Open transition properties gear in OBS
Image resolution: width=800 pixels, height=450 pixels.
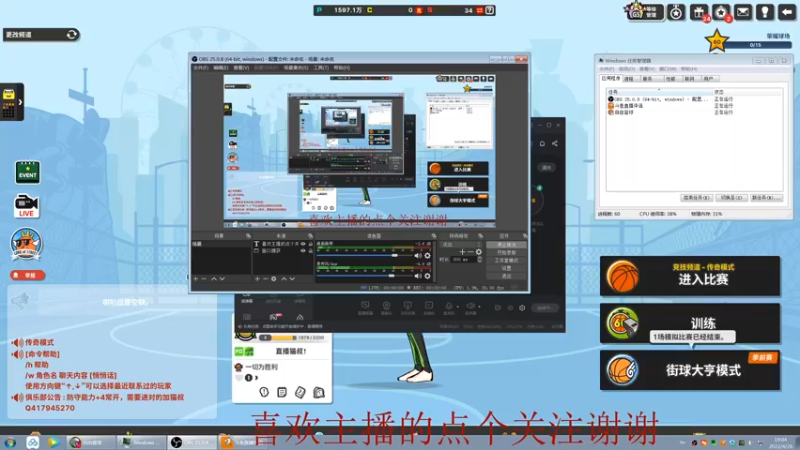pos(479,252)
